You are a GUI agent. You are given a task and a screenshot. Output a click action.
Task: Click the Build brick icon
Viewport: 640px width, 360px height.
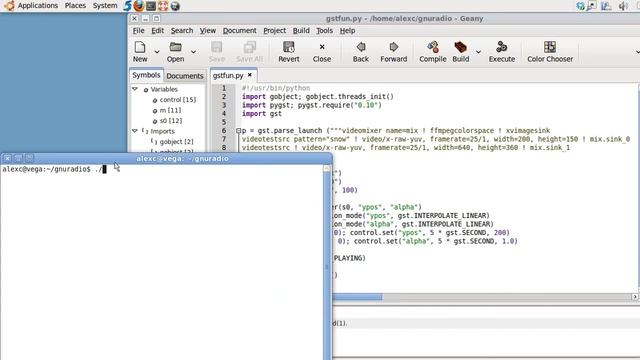[x=460, y=47]
